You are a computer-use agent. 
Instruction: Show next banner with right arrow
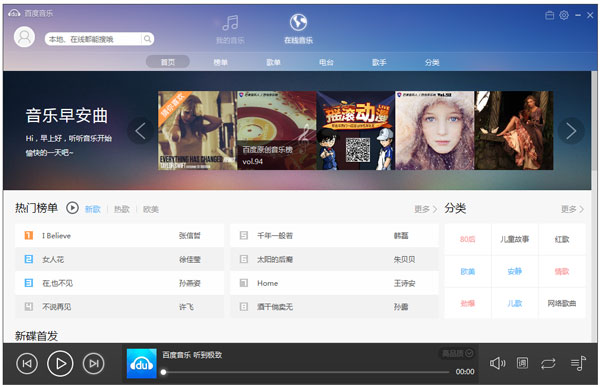point(571,131)
